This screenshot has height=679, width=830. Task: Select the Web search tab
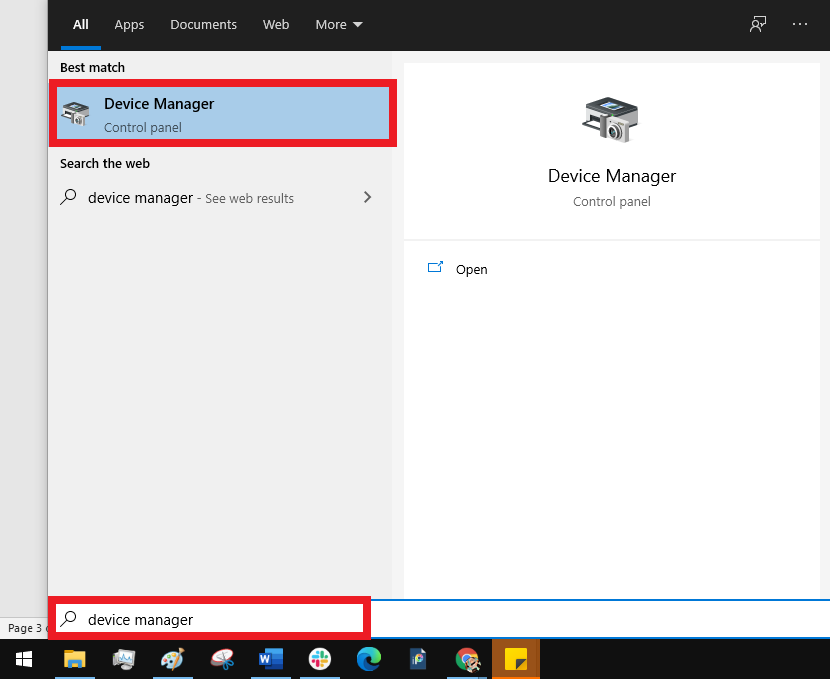pyautogui.click(x=276, y=24)
